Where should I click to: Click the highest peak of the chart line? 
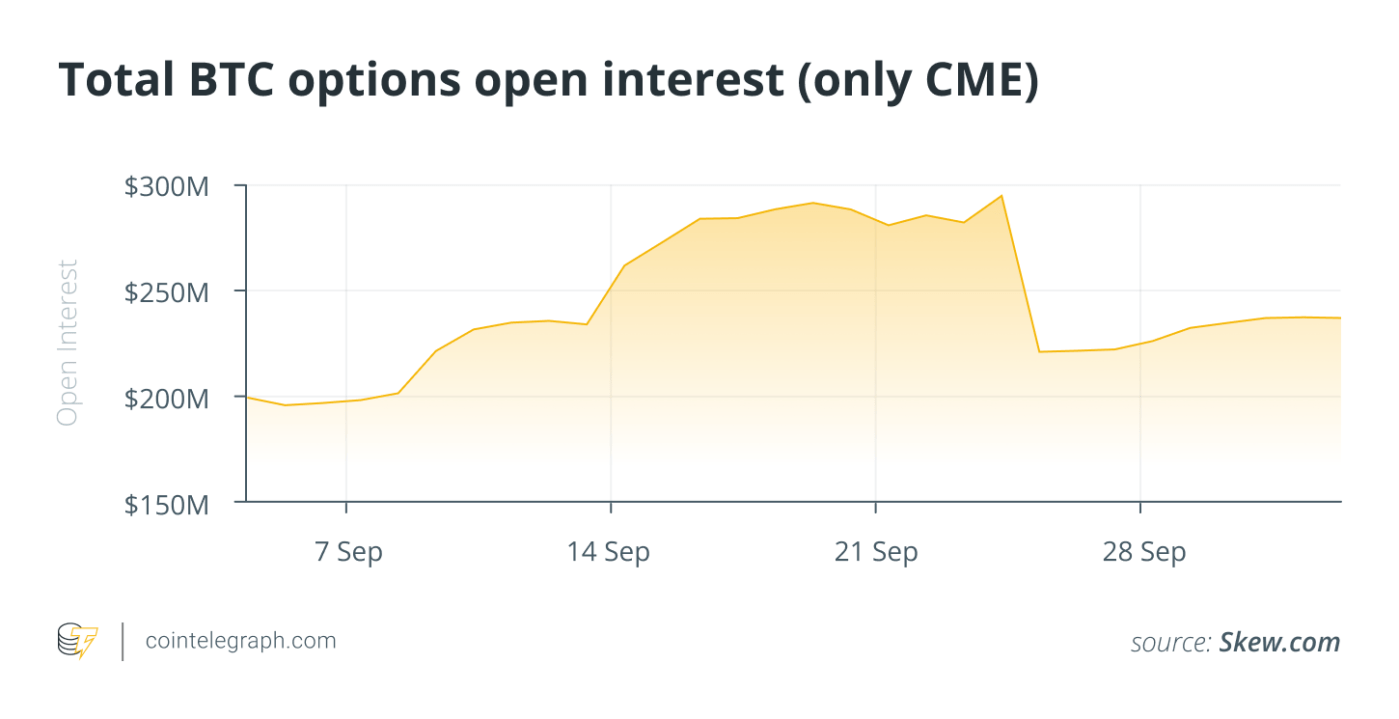[1001, 196]
